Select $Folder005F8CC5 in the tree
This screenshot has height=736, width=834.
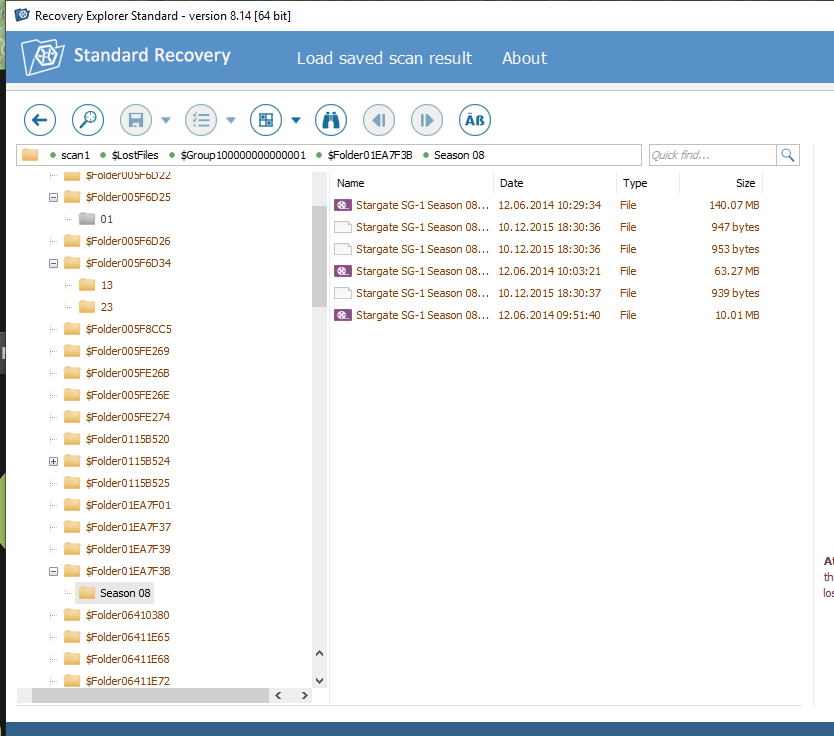pyautogui.click(x=118, y=329)
